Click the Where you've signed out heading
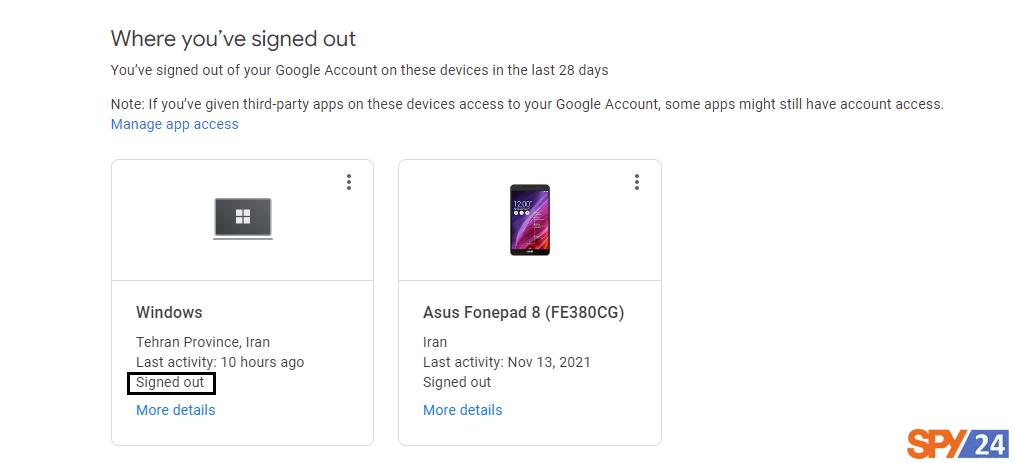 coord(233,39)
